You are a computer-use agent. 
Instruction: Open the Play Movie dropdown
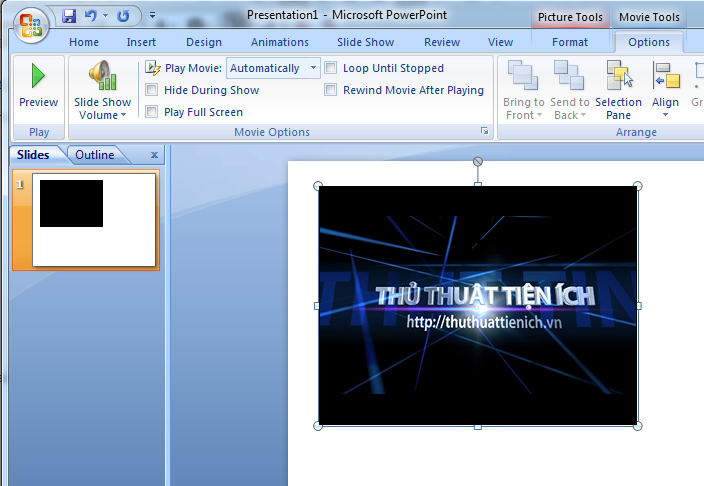point(313,68)
